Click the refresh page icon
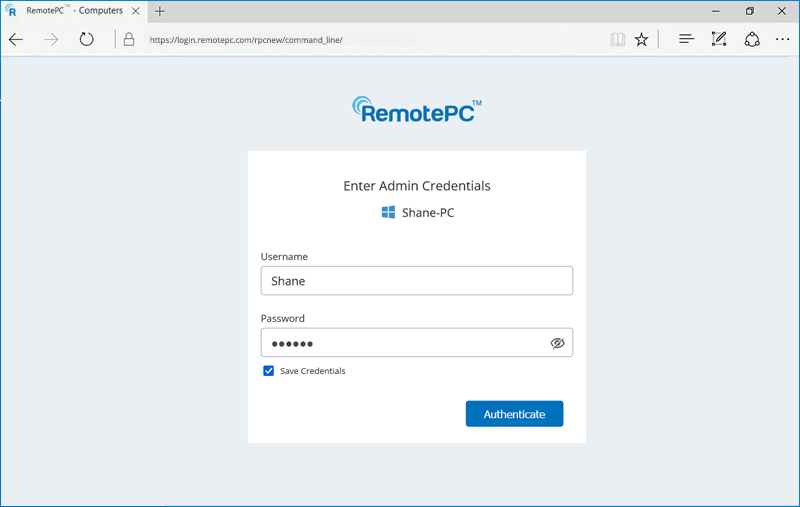This screenshot has width=800, height=507. click(87, 40)
